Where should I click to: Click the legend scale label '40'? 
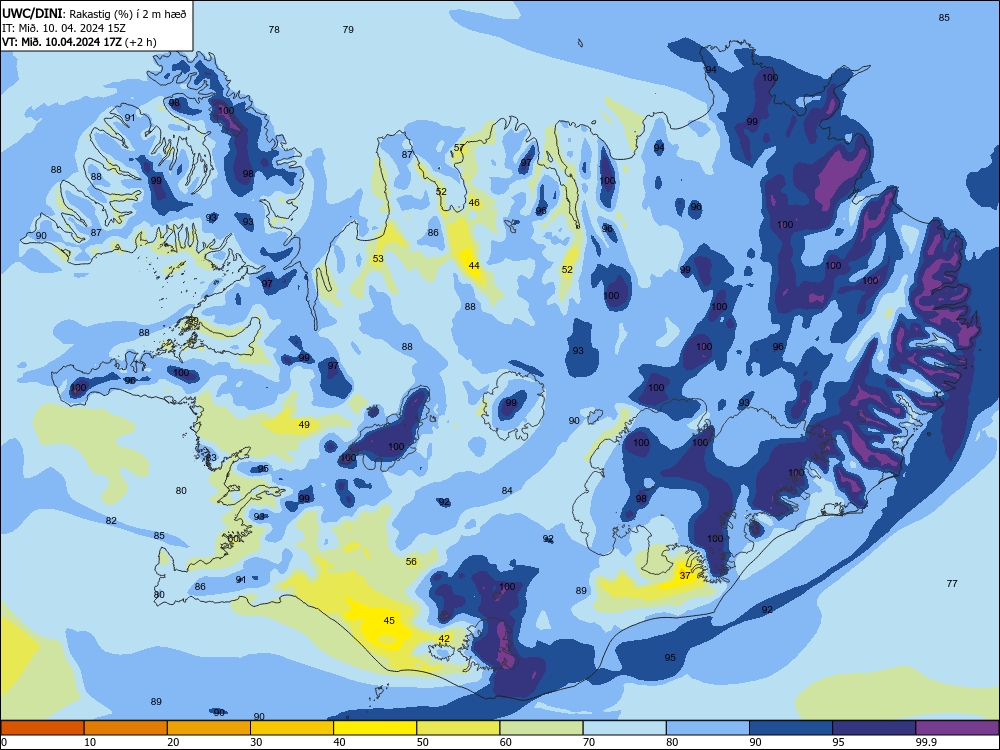click(x=340, y=742)
